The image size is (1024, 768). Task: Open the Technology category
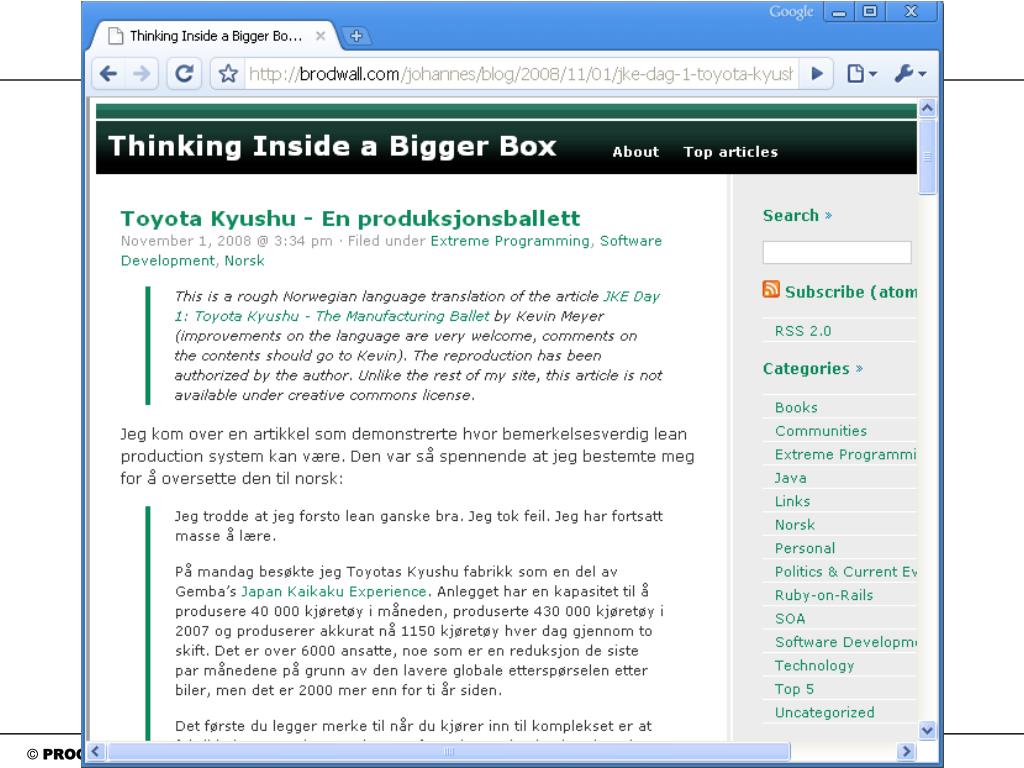click(x=814, y=666)
